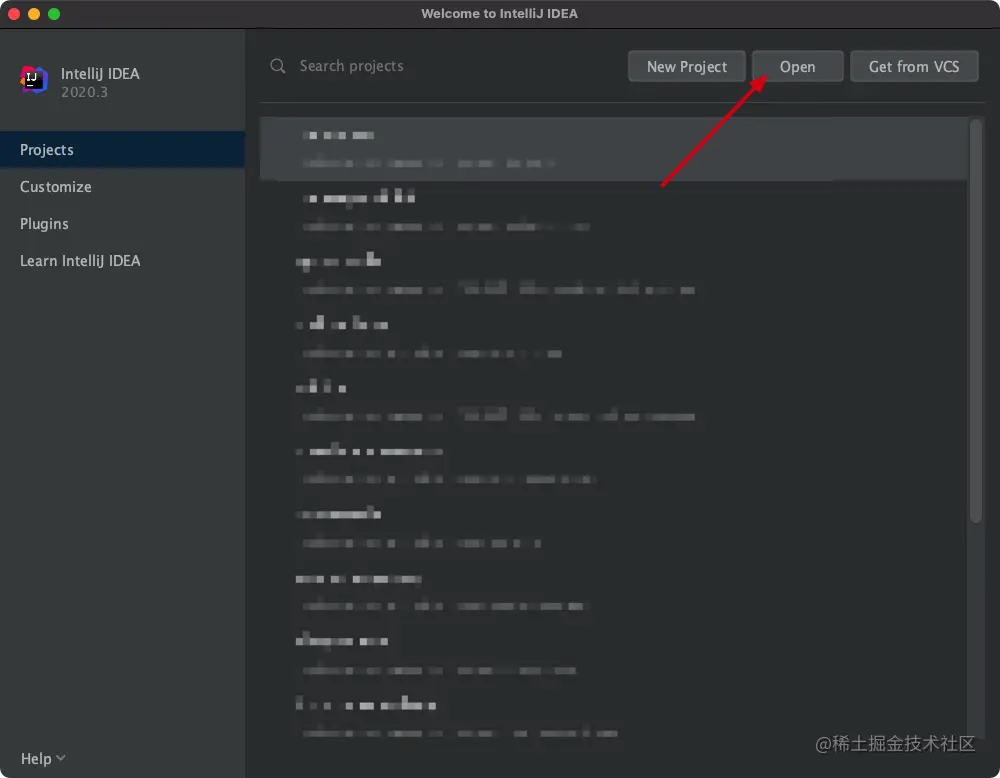
Task: Expand the Help dropdown
Action: pos(43,758)
